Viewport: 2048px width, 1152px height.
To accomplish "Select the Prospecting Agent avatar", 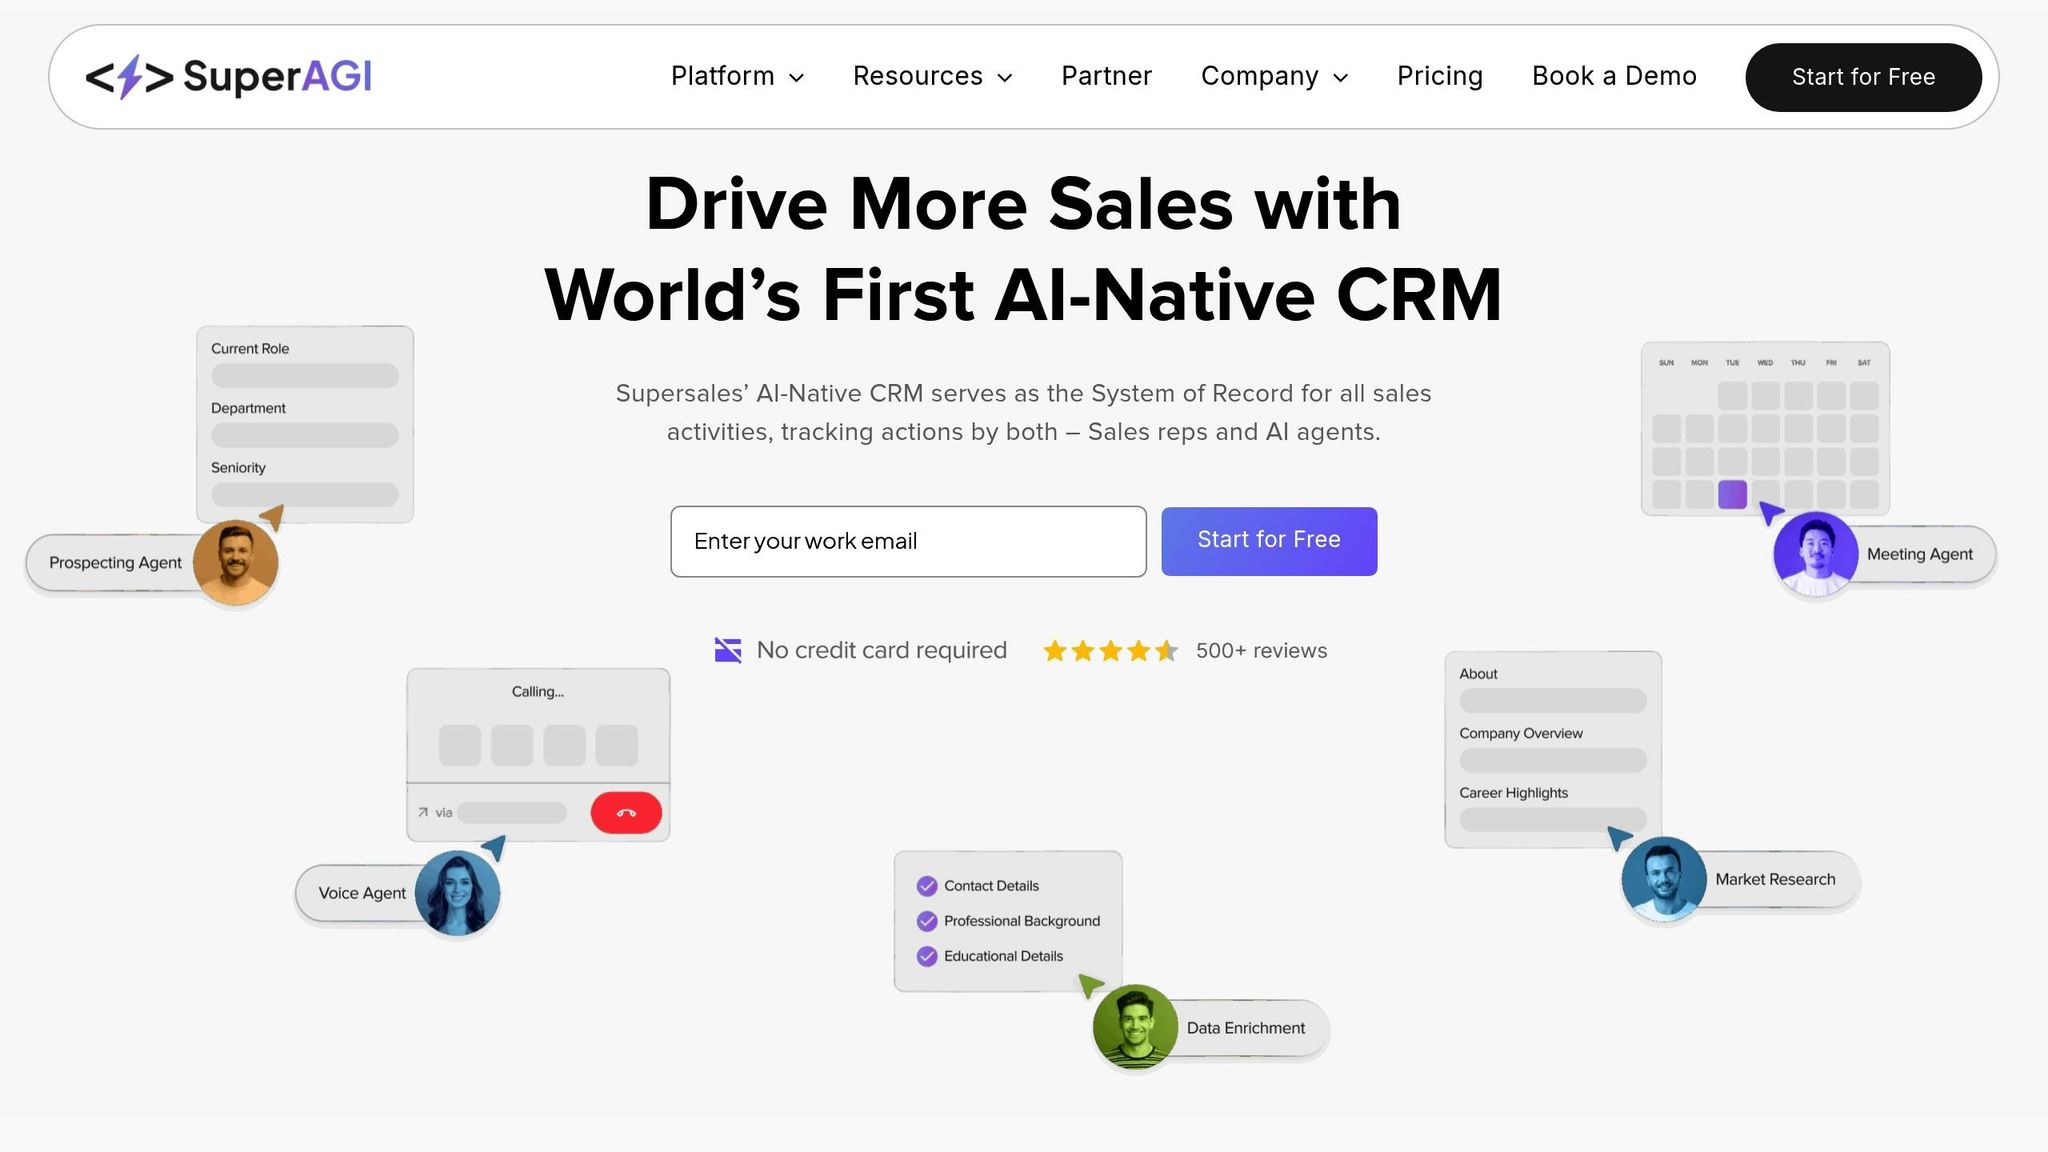I will click(235, 562).
